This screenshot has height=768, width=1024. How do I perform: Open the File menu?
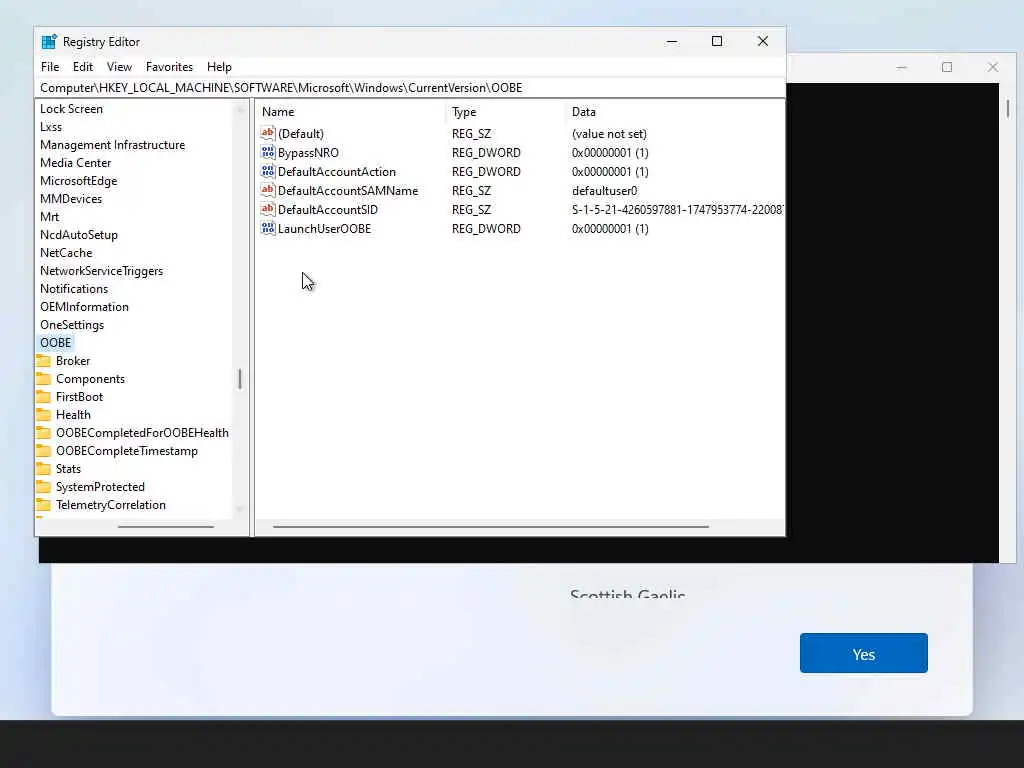50,67
